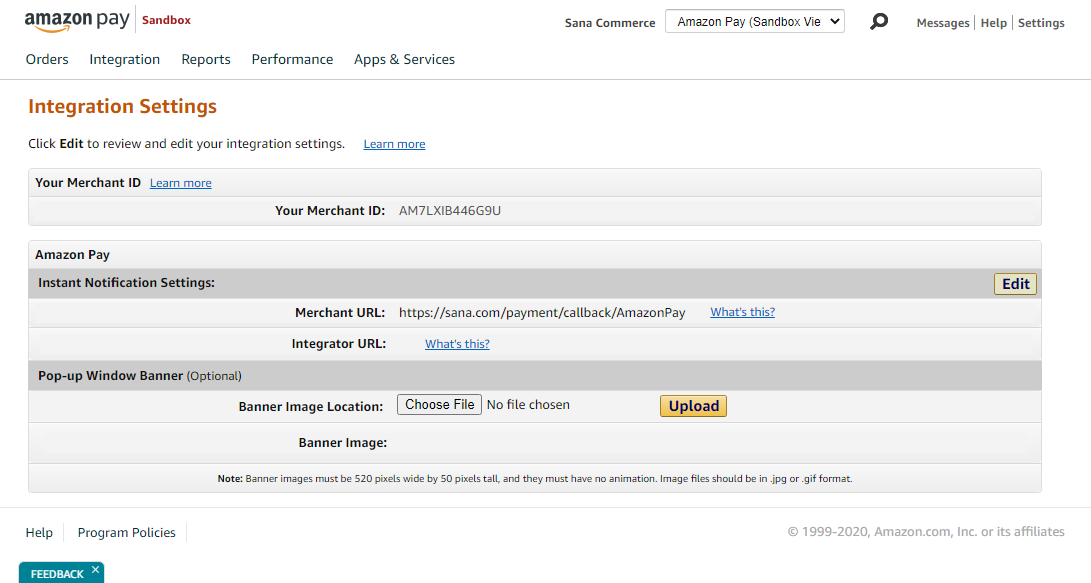
Task: Select the Merchant URL callback address text
Action: pos(542,313)
